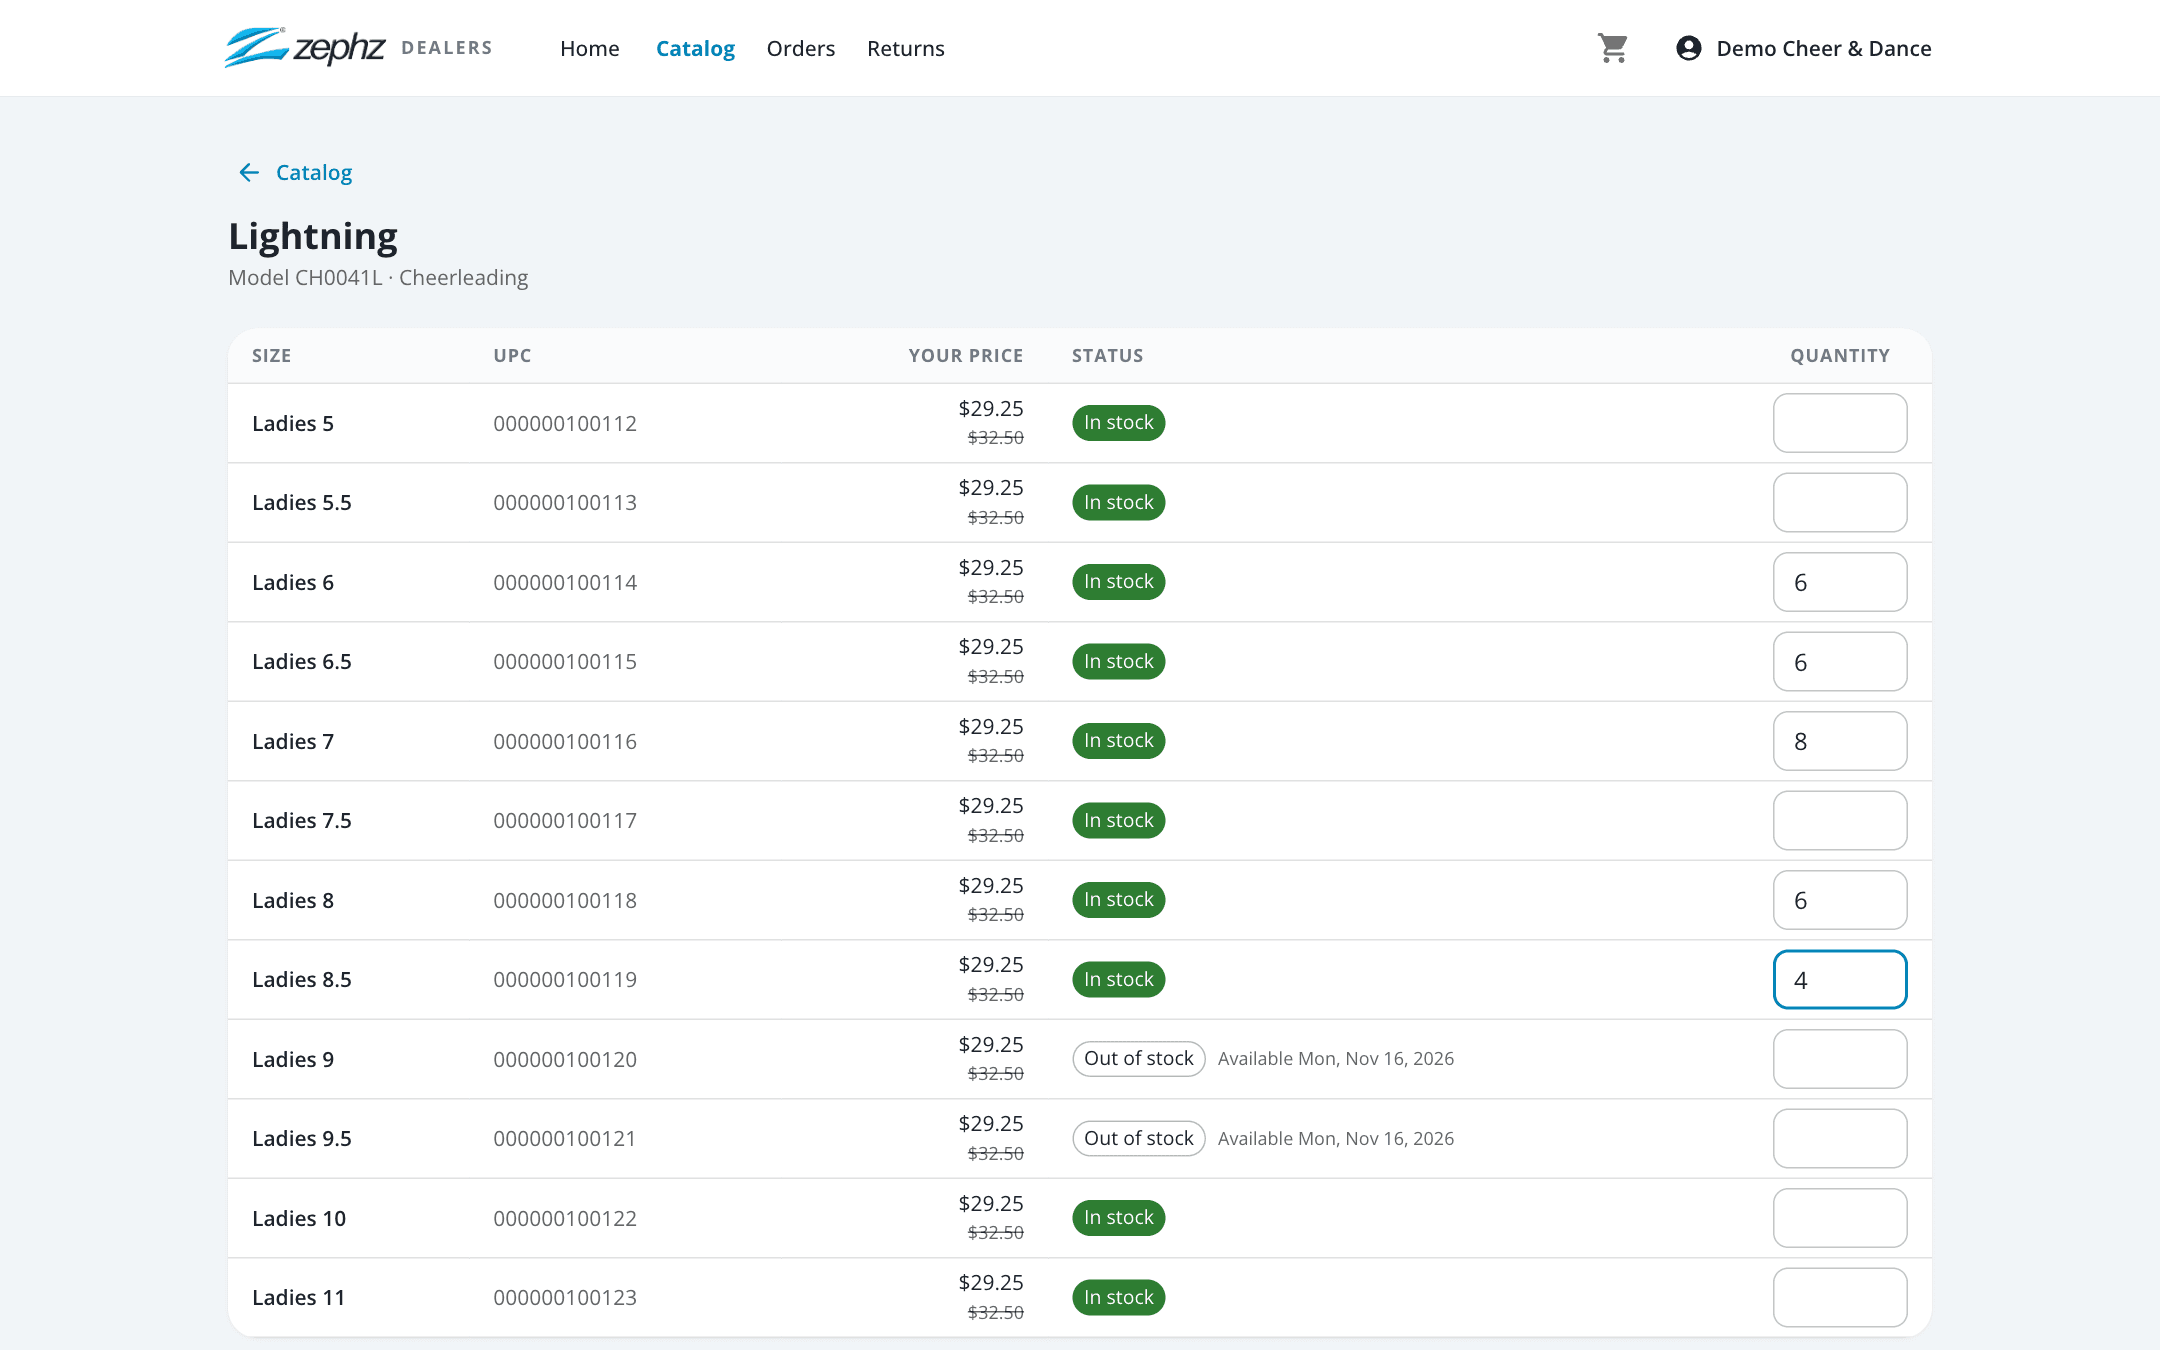Focus the Ladies 6.5 quantity box
Image resolution: width=2160 pixels, height=1350 pixels.
(x=1840, y=661)
